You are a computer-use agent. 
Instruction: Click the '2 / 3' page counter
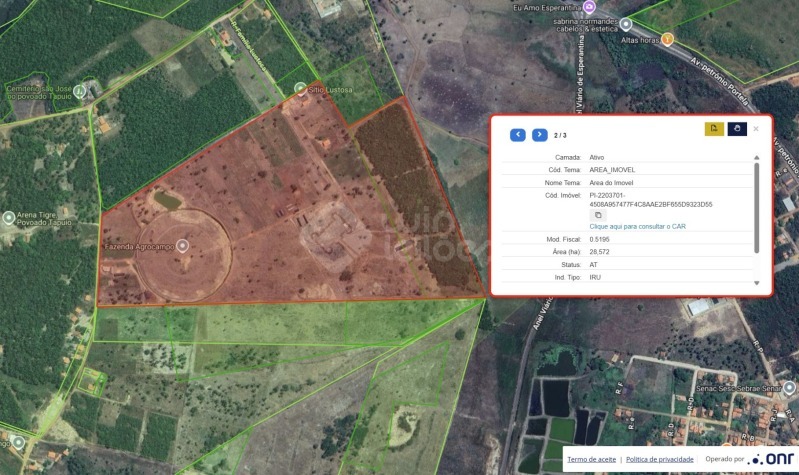click(560, 135)
